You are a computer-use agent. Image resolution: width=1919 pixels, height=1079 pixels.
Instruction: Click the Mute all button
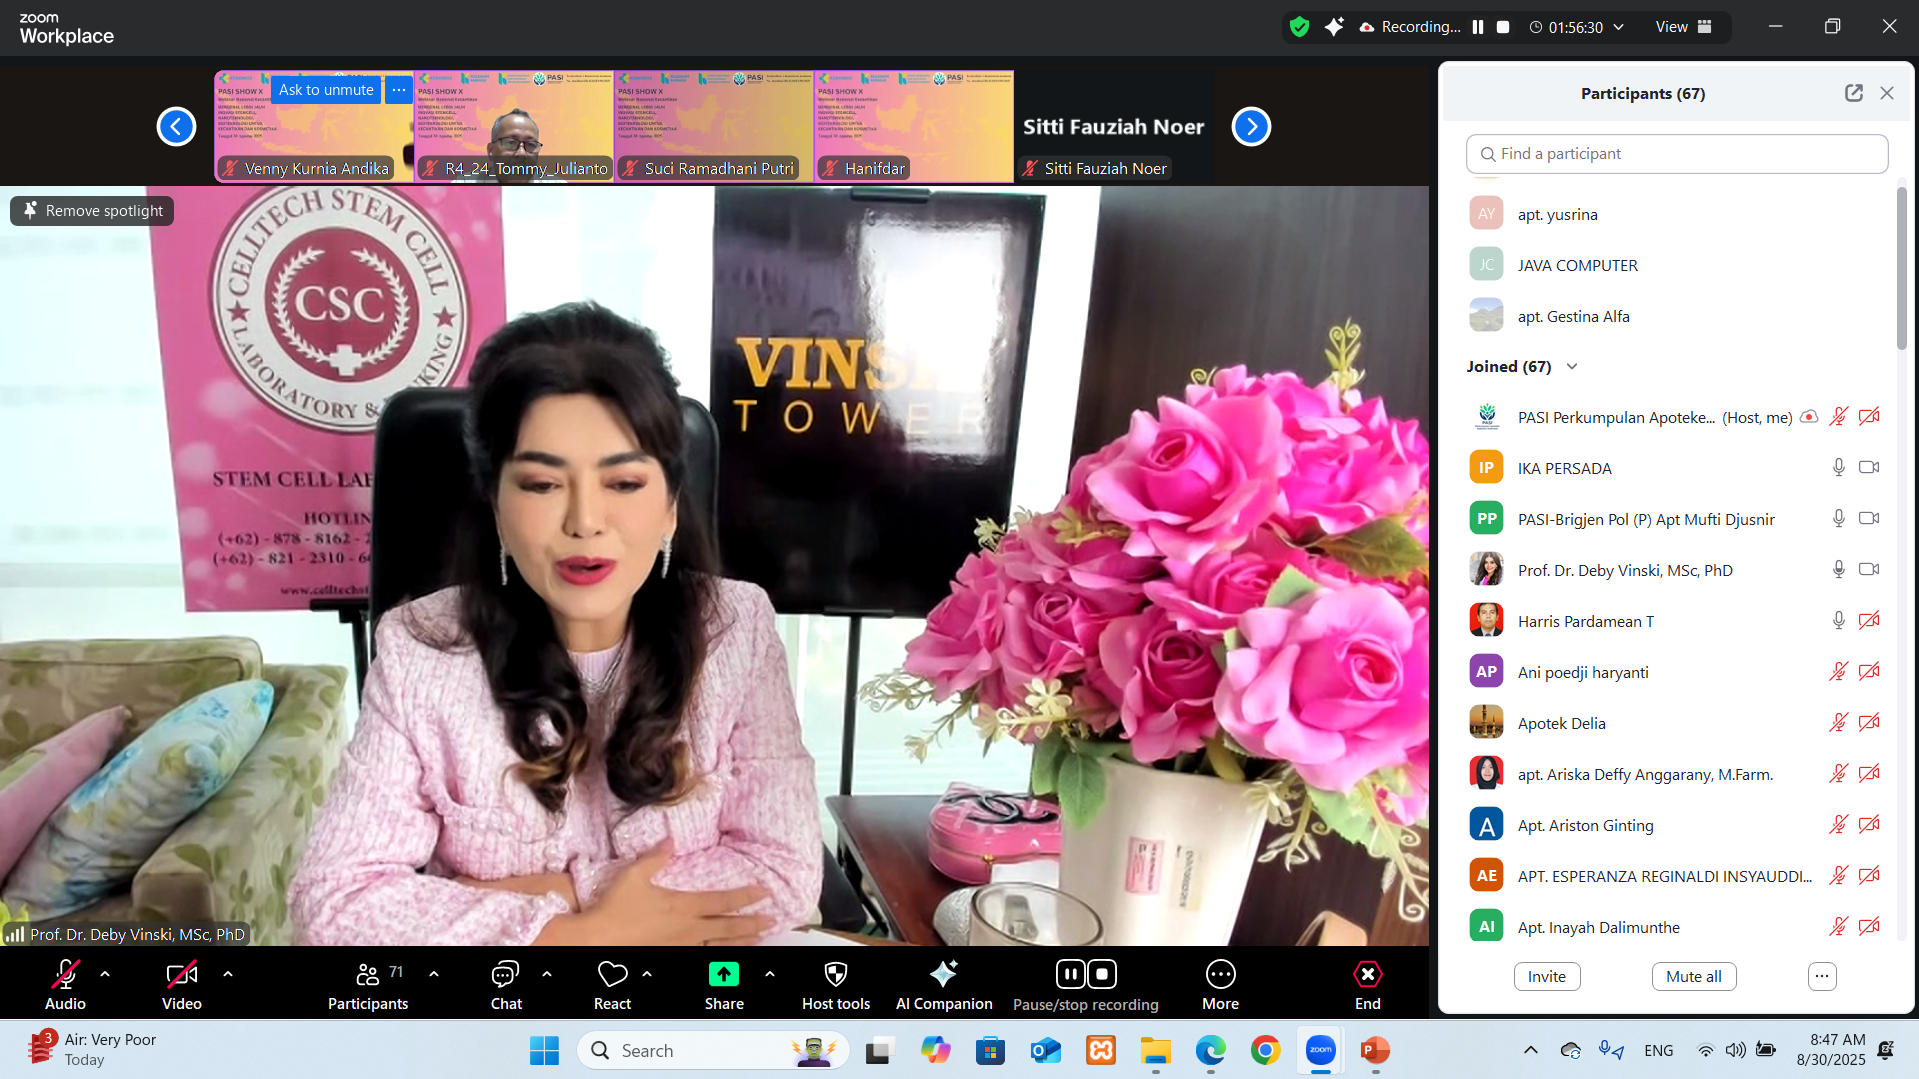[x=1693, y=976]
